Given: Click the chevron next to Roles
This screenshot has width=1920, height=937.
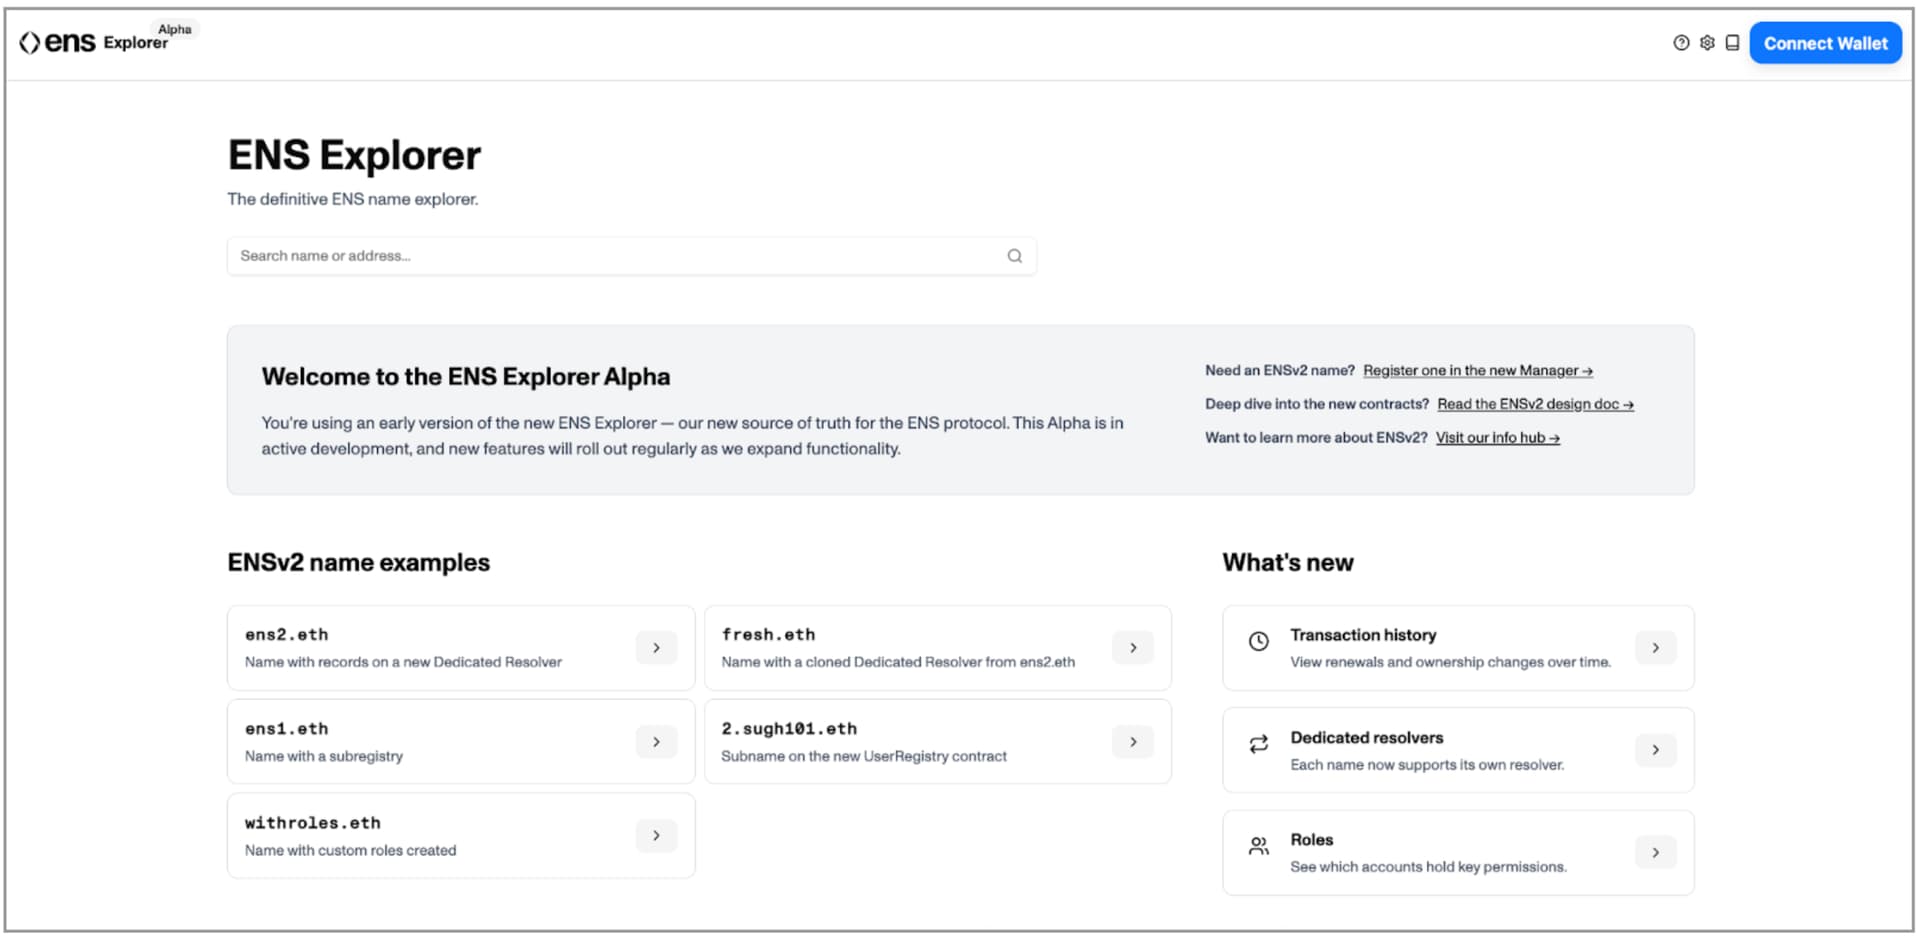Looking at the screenshot, I should click(x=1655, y=853).
